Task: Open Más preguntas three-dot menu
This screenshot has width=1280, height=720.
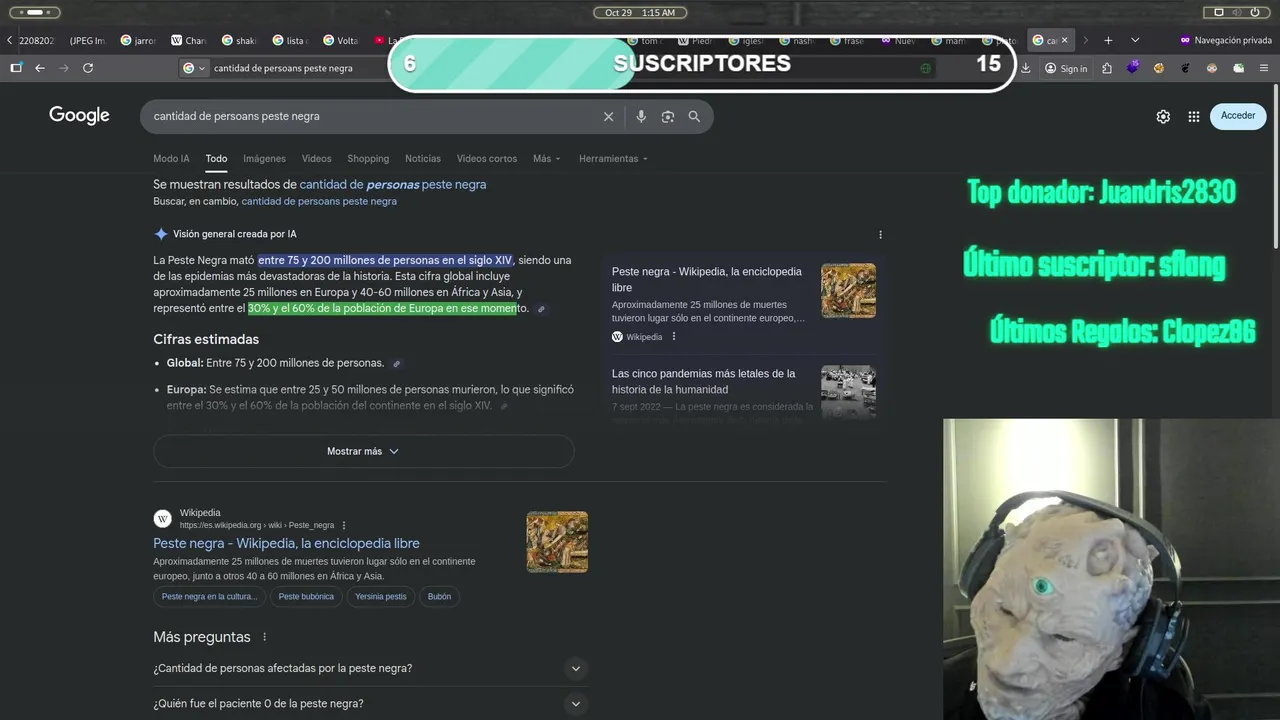Action: [x=265, y=637]
